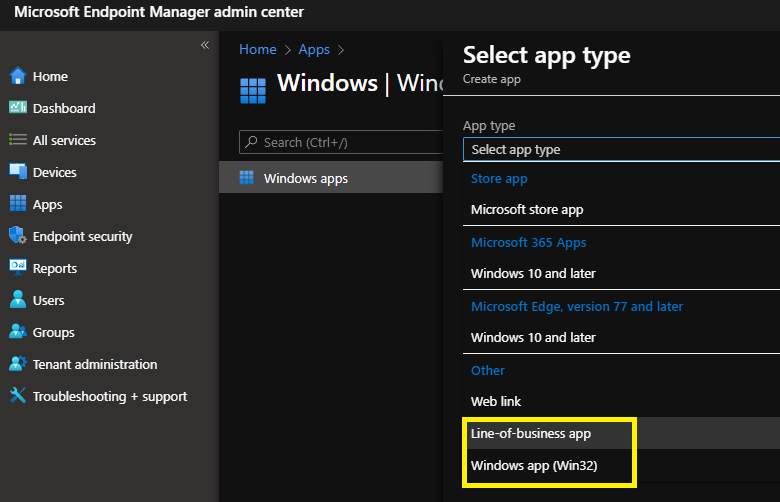Viewport: 780px width, 502px height.
Task: Click the Apps grid icon in sidebar
Action: click(x=18, y=203)
